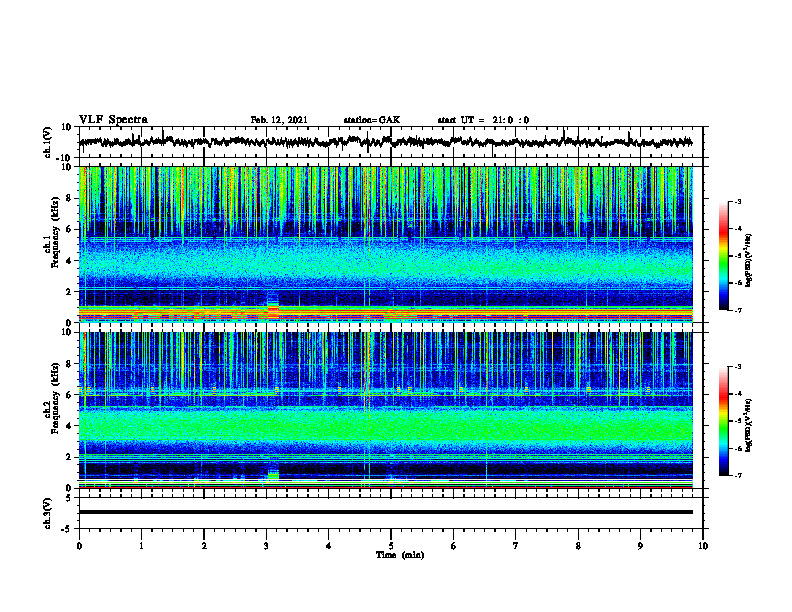Click time axis tick label "0"

pos(79,546)
